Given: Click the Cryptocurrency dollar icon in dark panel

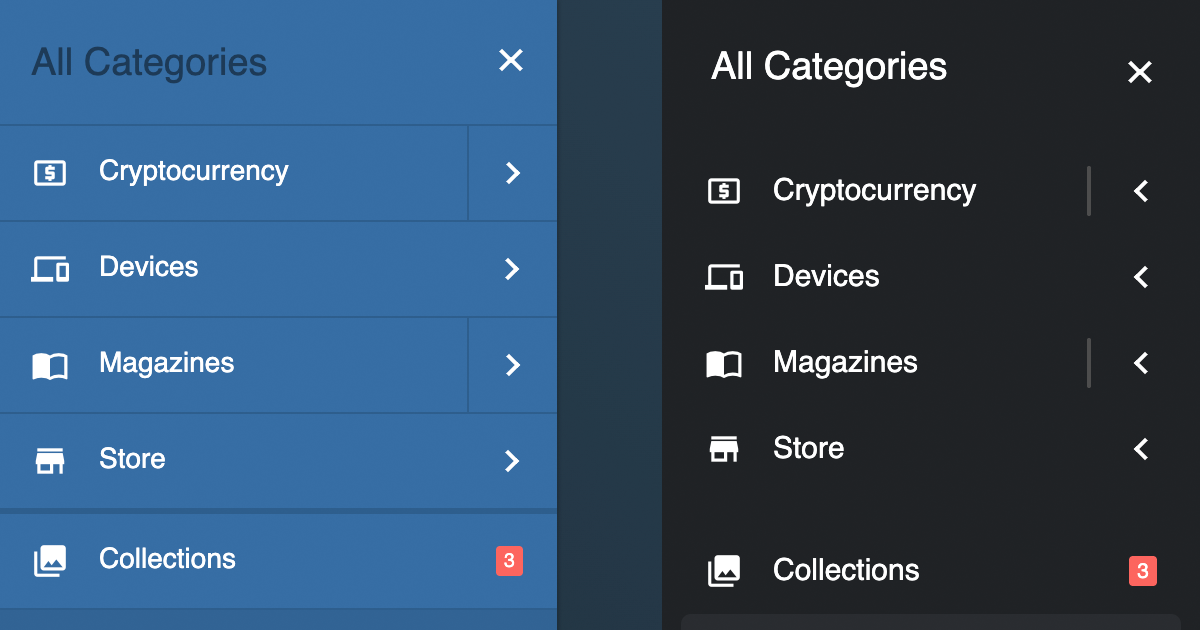Looking at the screenshot, I should [724, 191].
